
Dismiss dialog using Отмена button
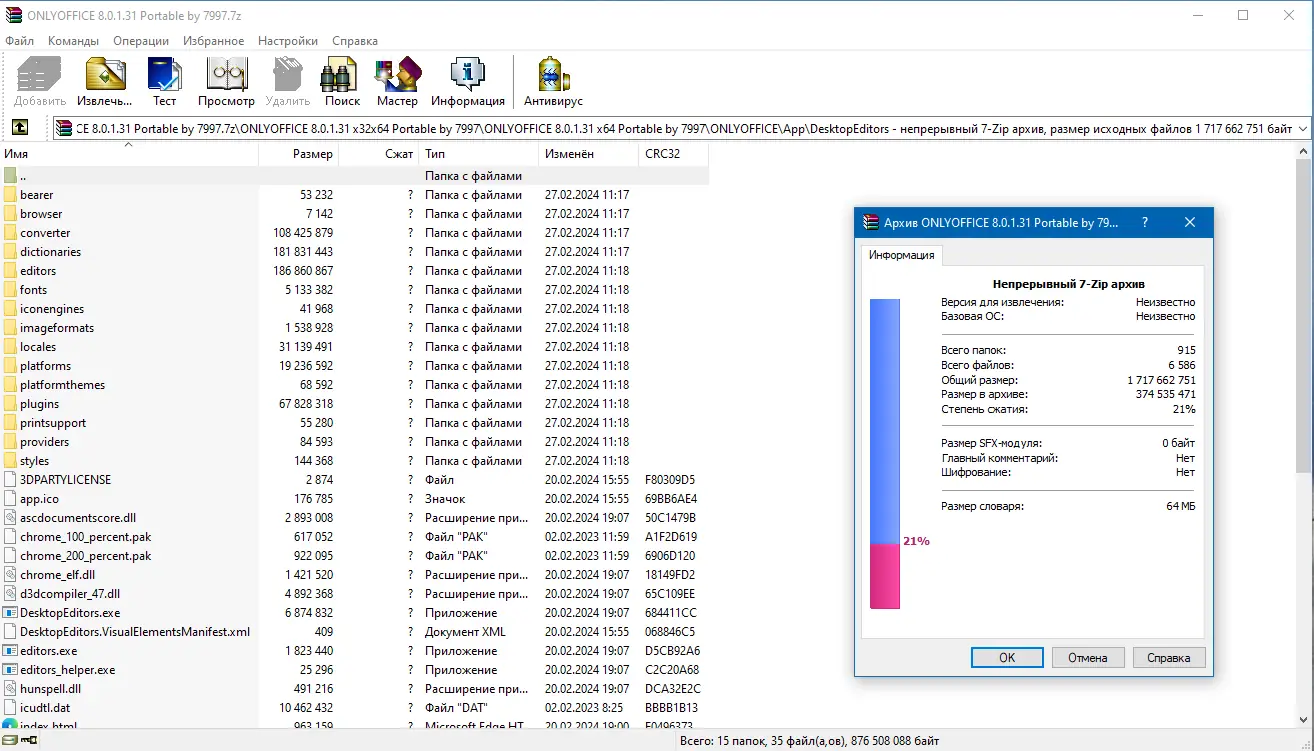[x=1088, y=657]
